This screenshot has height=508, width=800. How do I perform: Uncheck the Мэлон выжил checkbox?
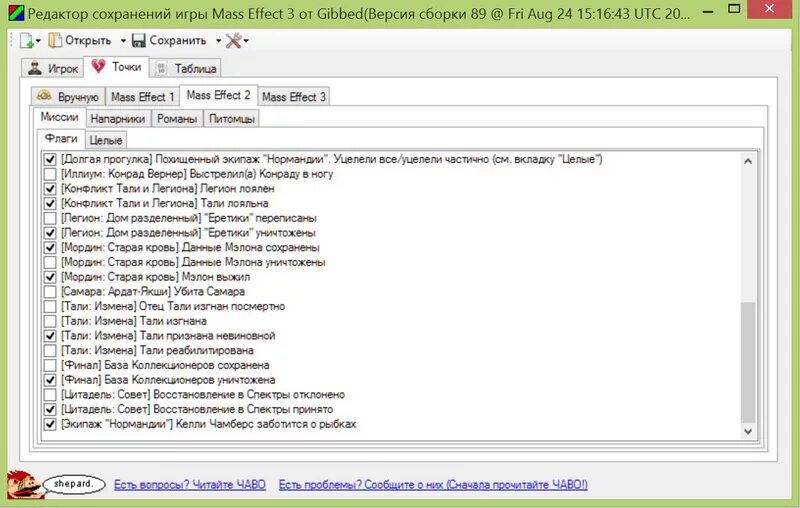49,277
